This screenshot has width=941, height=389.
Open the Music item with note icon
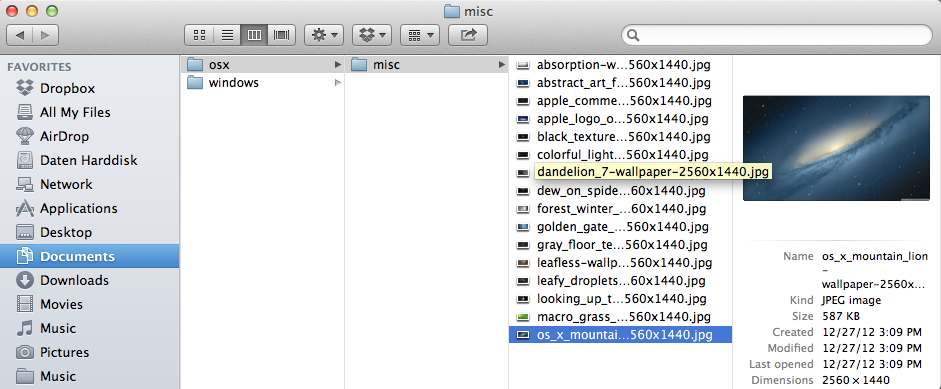click(x=89, y=328)
